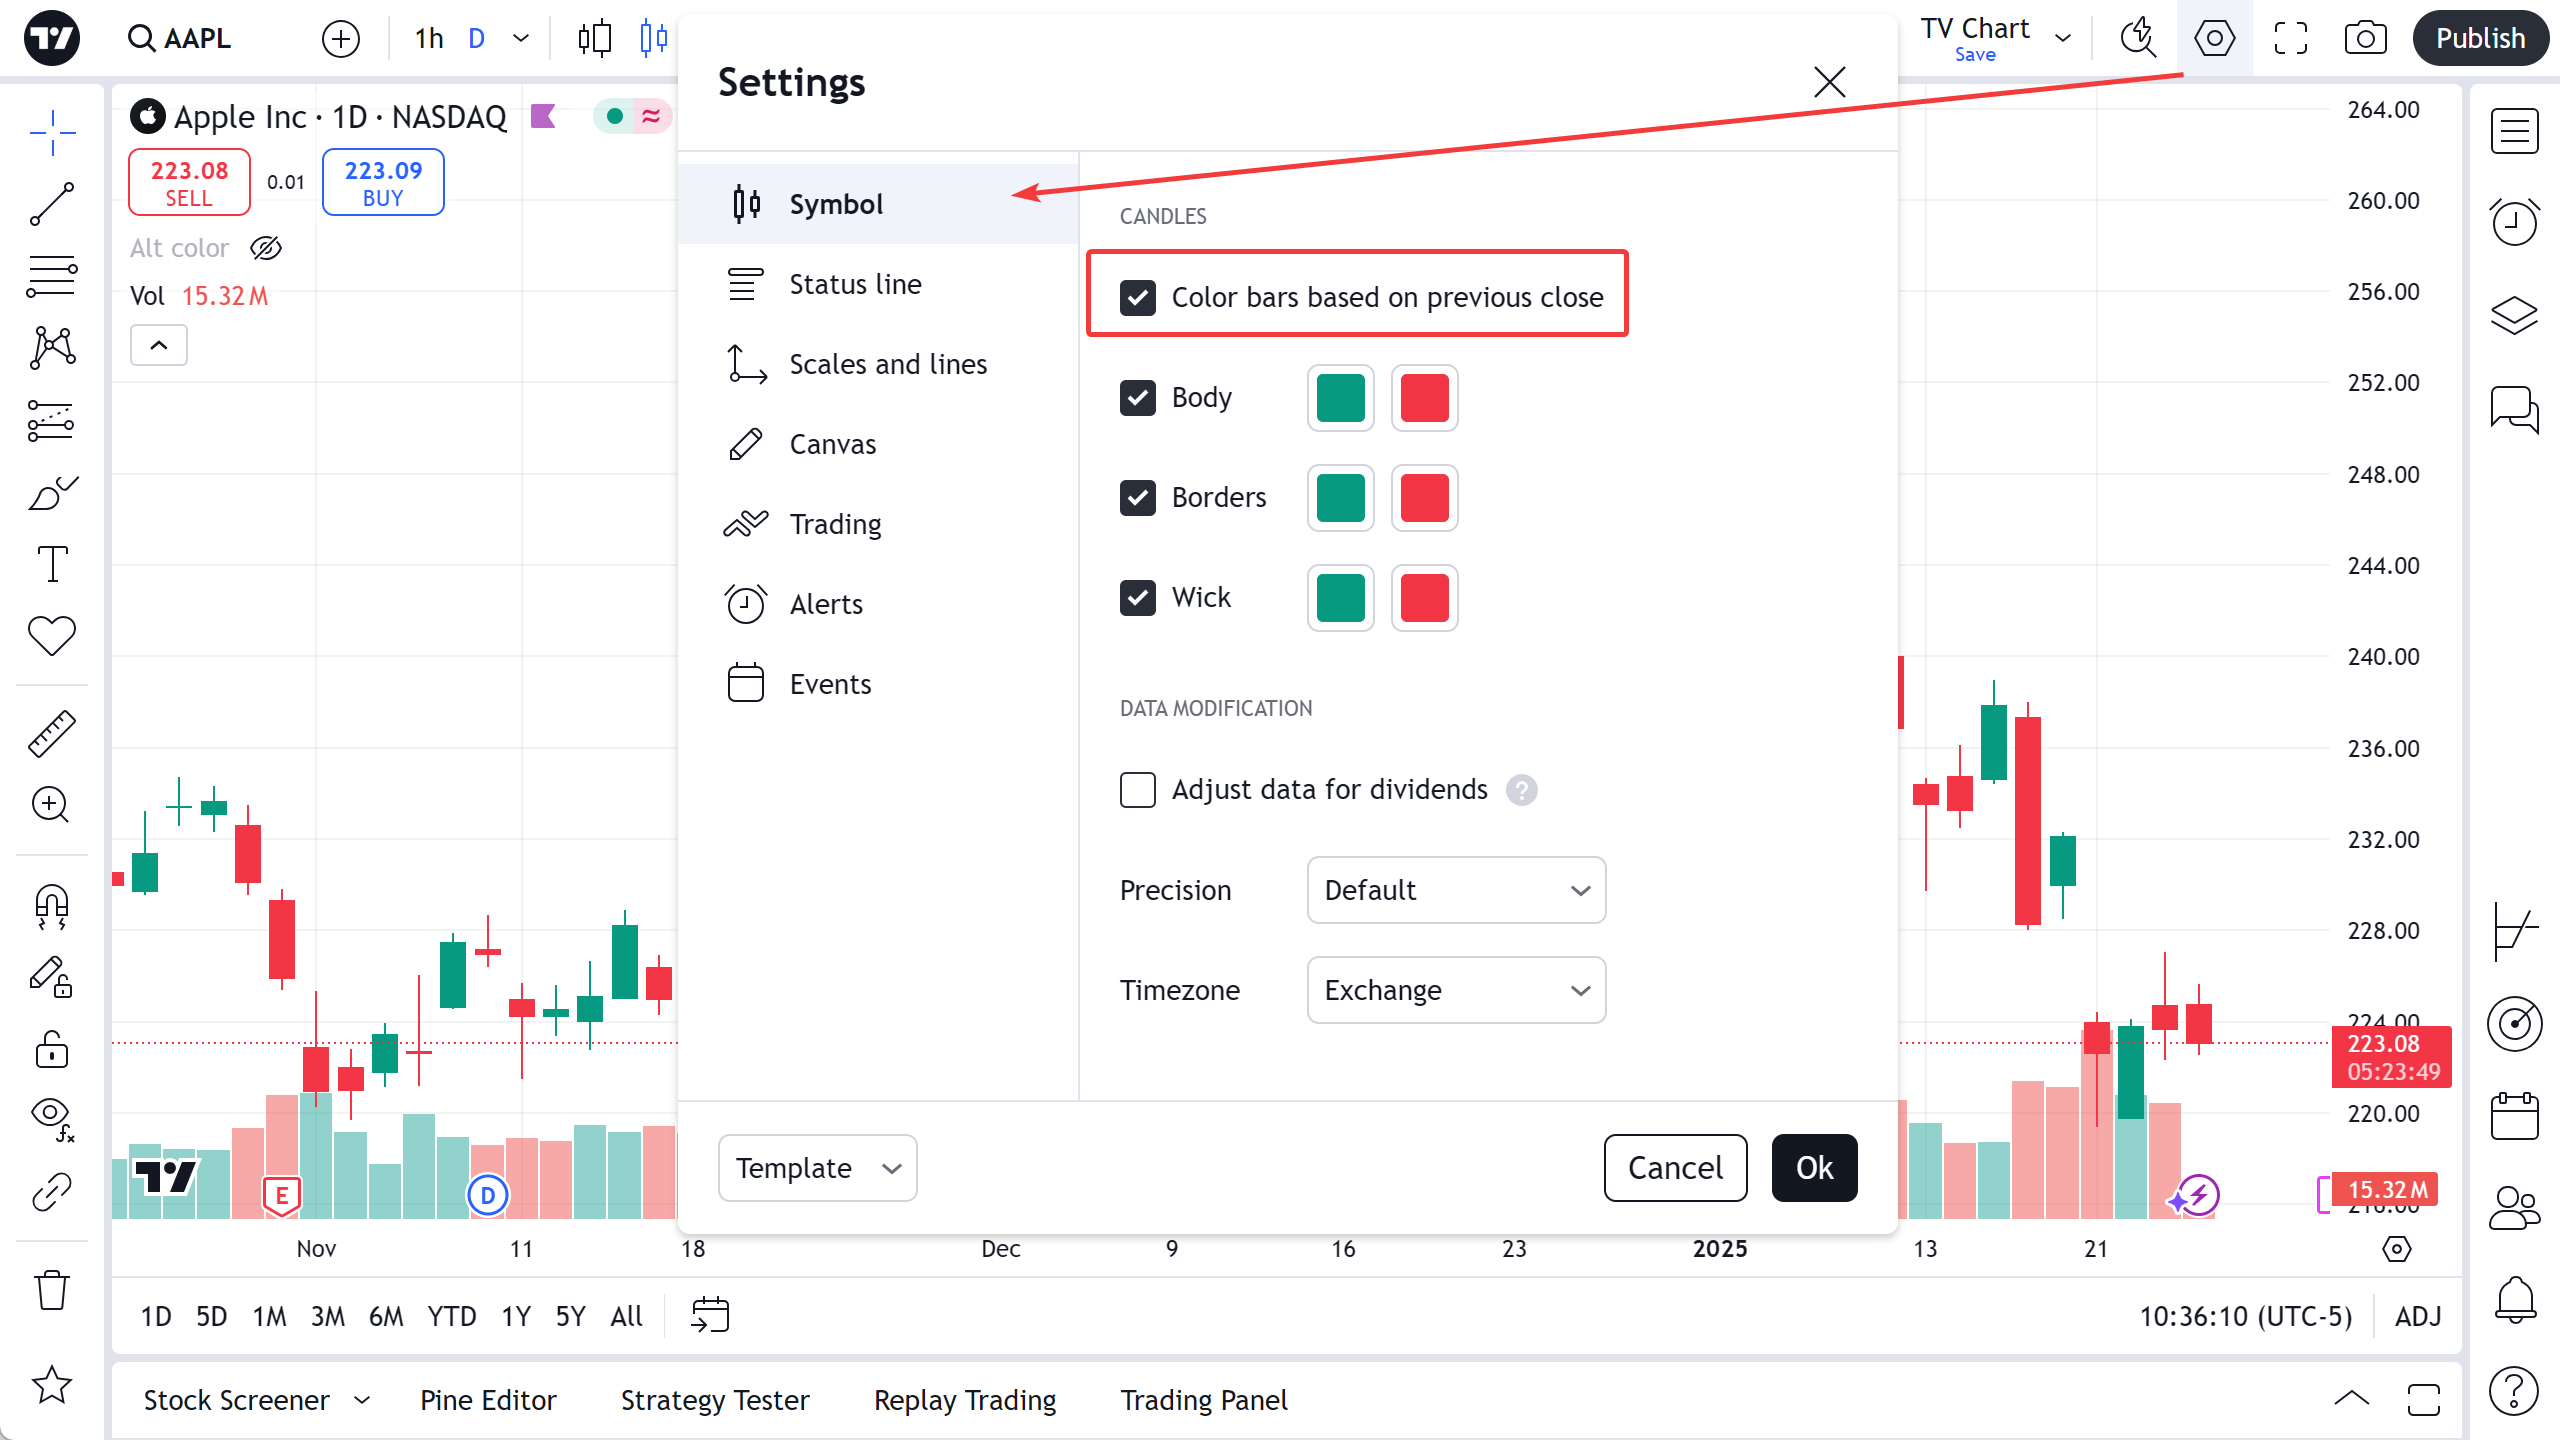
Task: Switch to the Scales and lines tab
Action: pyautogui.click(x=887, y=364)
